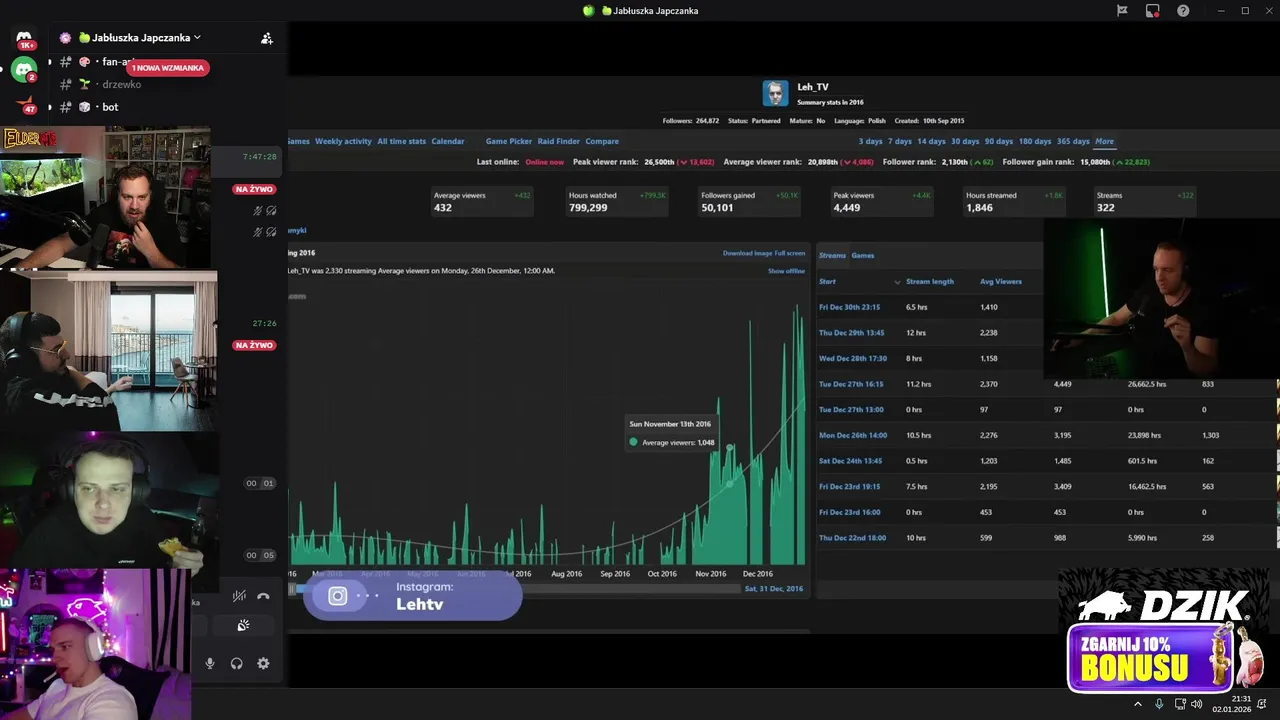Click Download image above the chart

point(747,253)
